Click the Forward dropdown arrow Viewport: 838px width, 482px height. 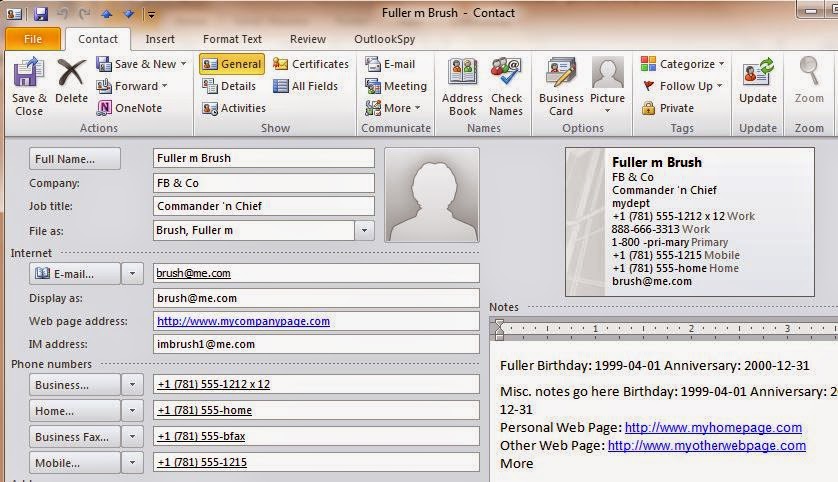click(x=165, y=85)
